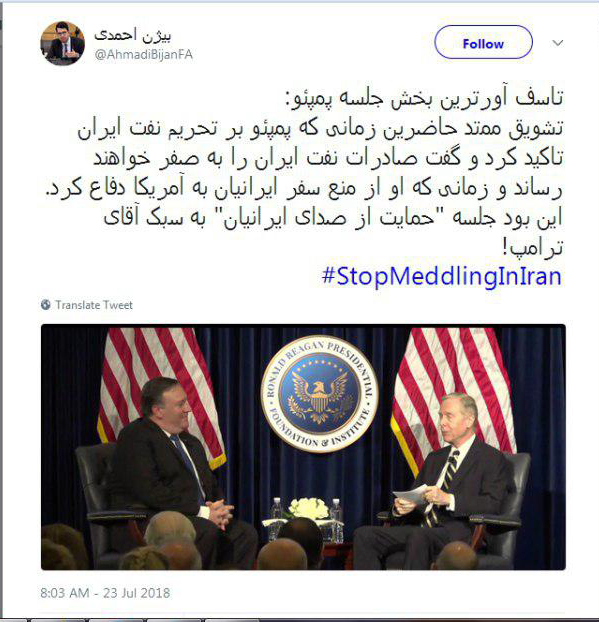Click the flag behind the man holding papers

click(x=452, y=391)
